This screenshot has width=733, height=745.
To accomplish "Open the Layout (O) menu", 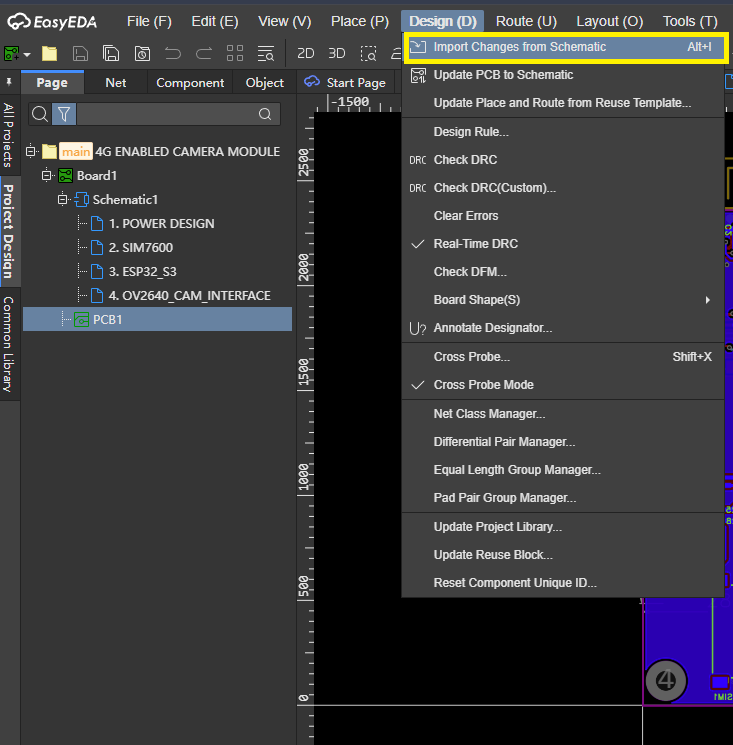I will (x=609, y=21).
